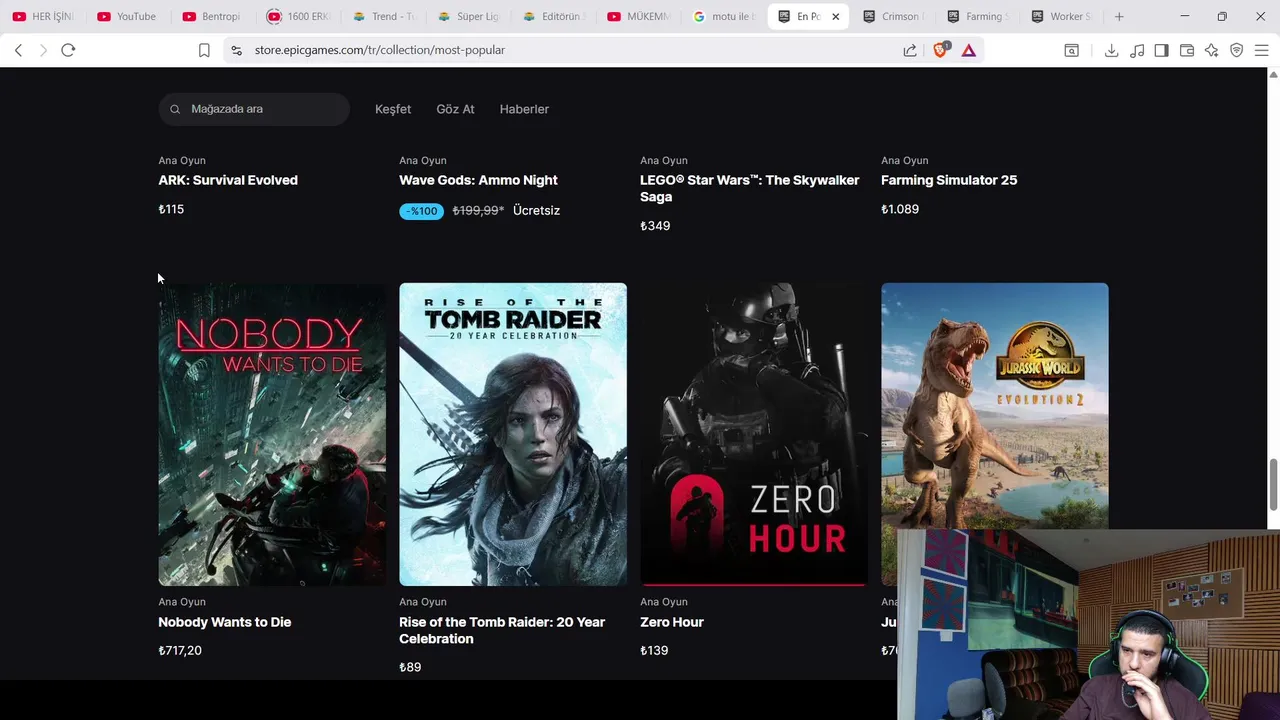
Task: Go back with the browser back arrow
Action: click(x=18, y=50)
